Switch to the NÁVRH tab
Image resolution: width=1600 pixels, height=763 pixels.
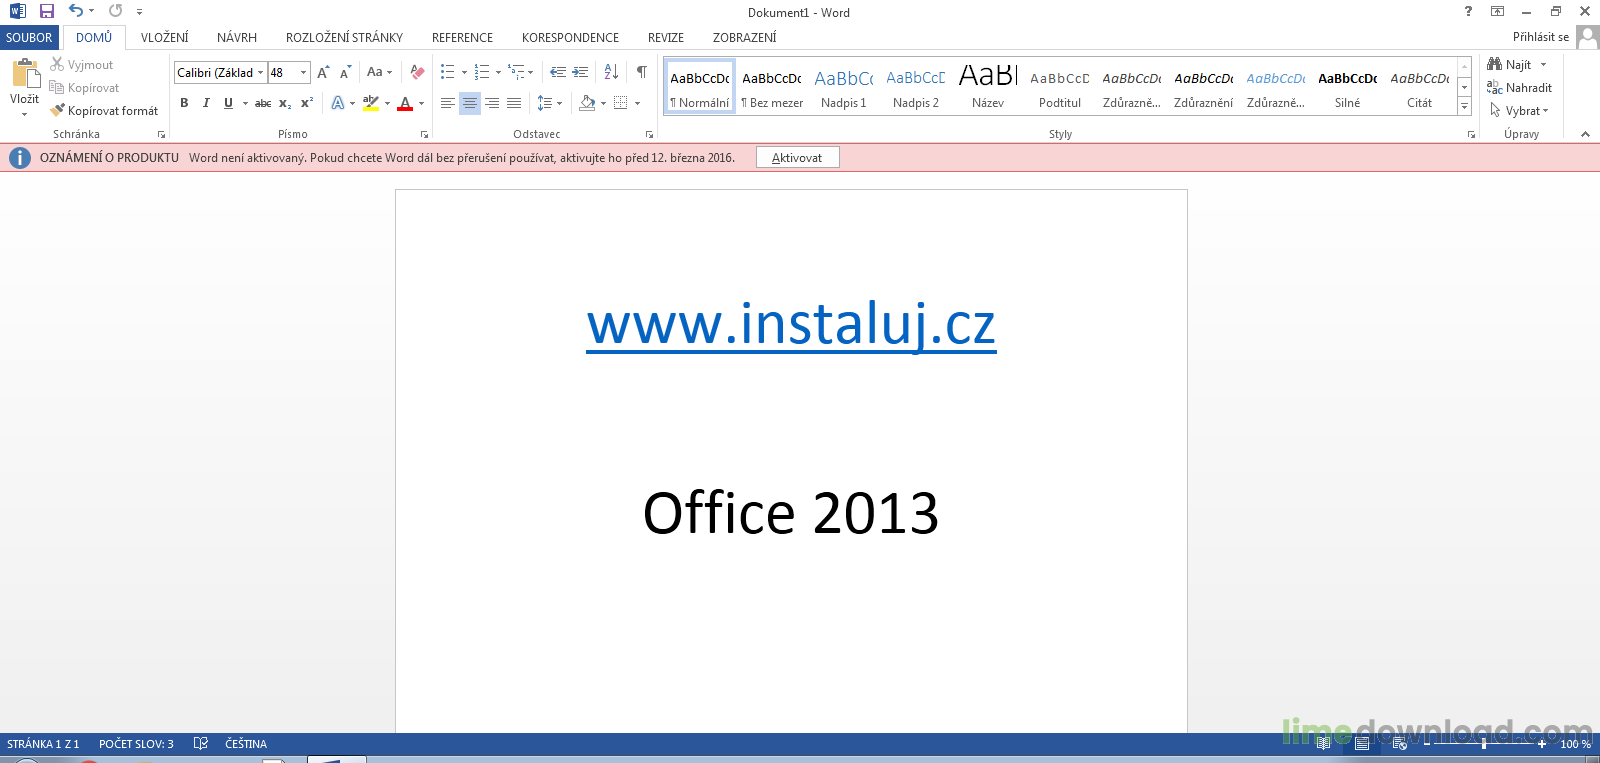tap(237, 38)
